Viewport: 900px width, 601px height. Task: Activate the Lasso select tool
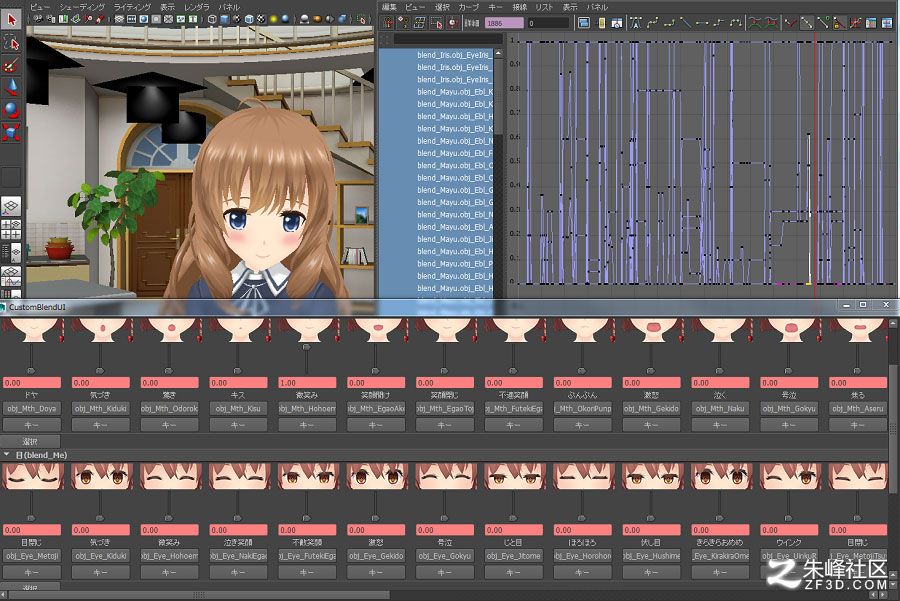[x=11, y=42]
